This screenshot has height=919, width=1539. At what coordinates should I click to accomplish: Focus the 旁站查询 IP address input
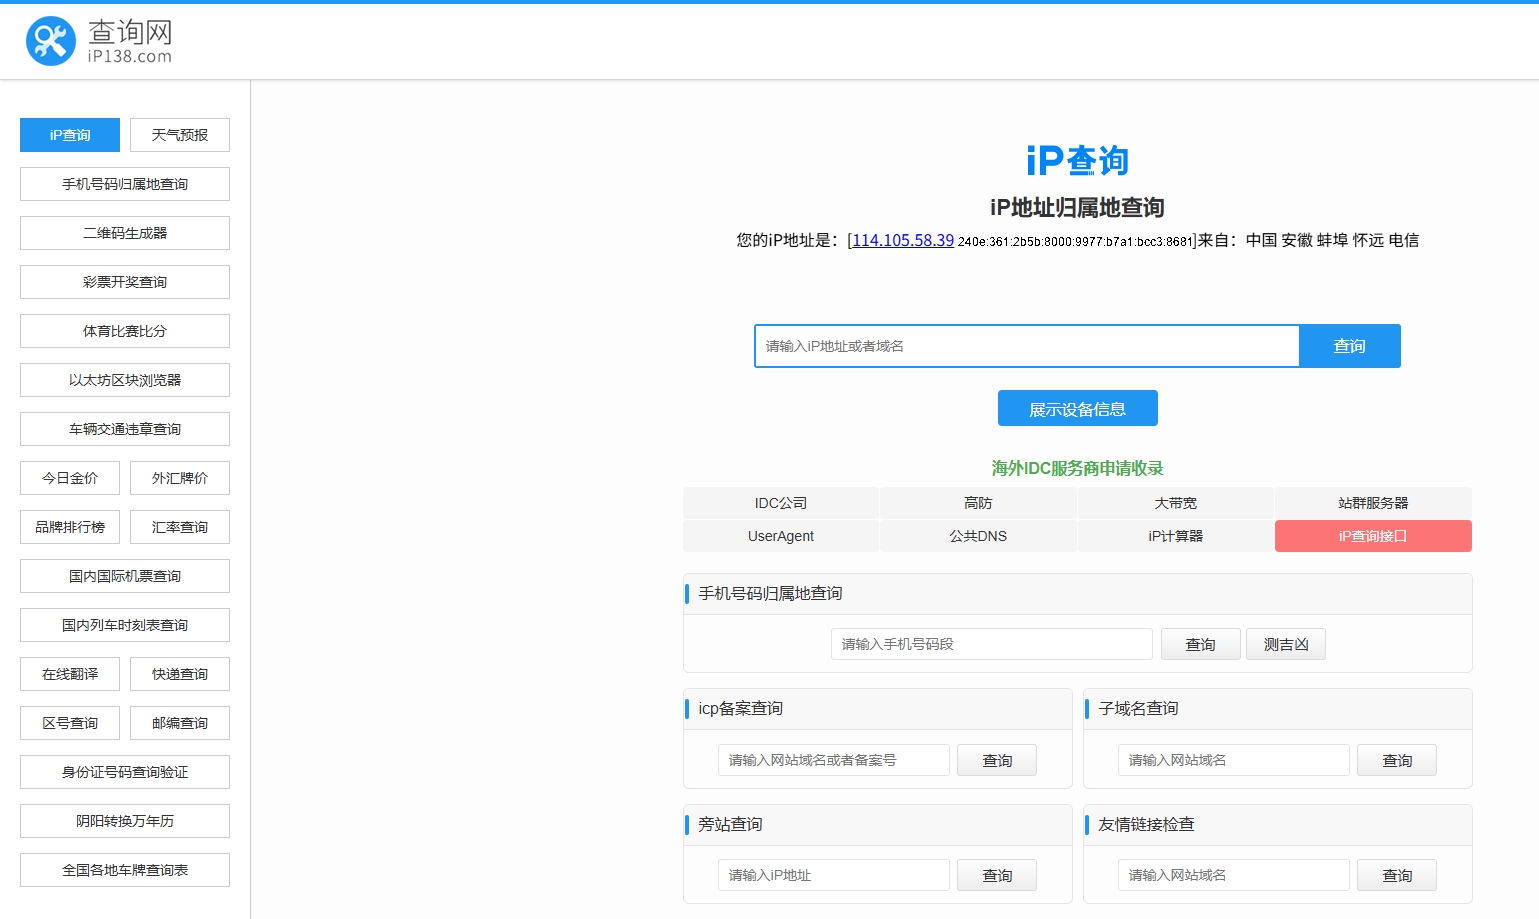tap(834, 875)
